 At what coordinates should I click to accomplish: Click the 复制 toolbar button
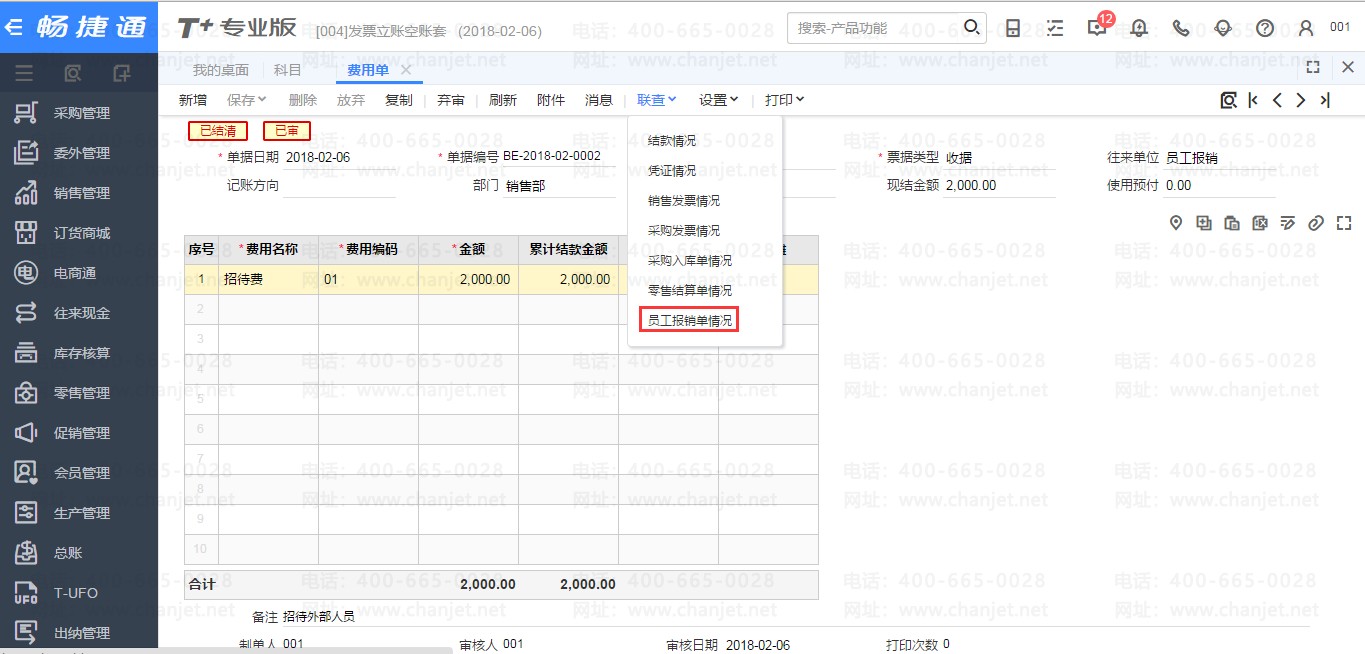398,100
